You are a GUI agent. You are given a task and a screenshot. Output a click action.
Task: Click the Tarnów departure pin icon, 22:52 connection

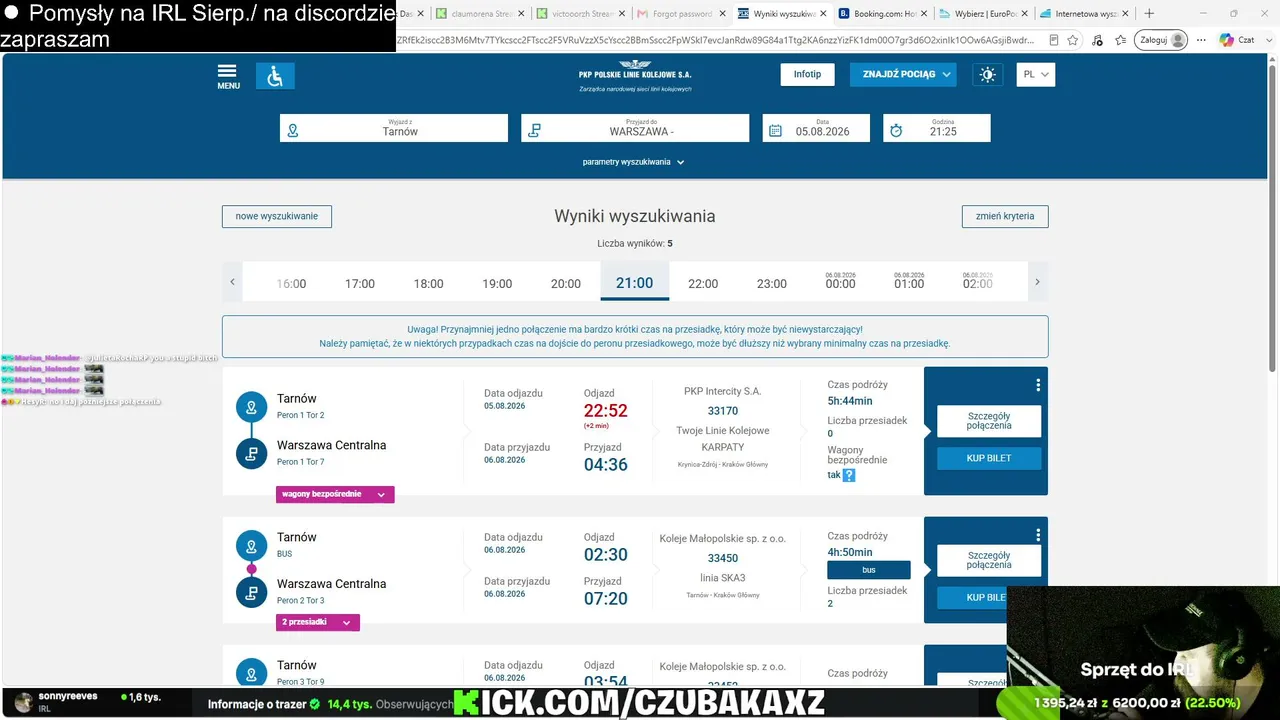251,407
